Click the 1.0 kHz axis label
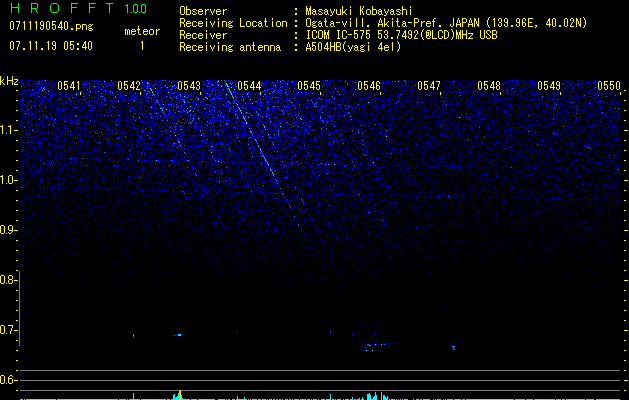The height and width of the screenshot is (400, 629). tap(9, 180)
